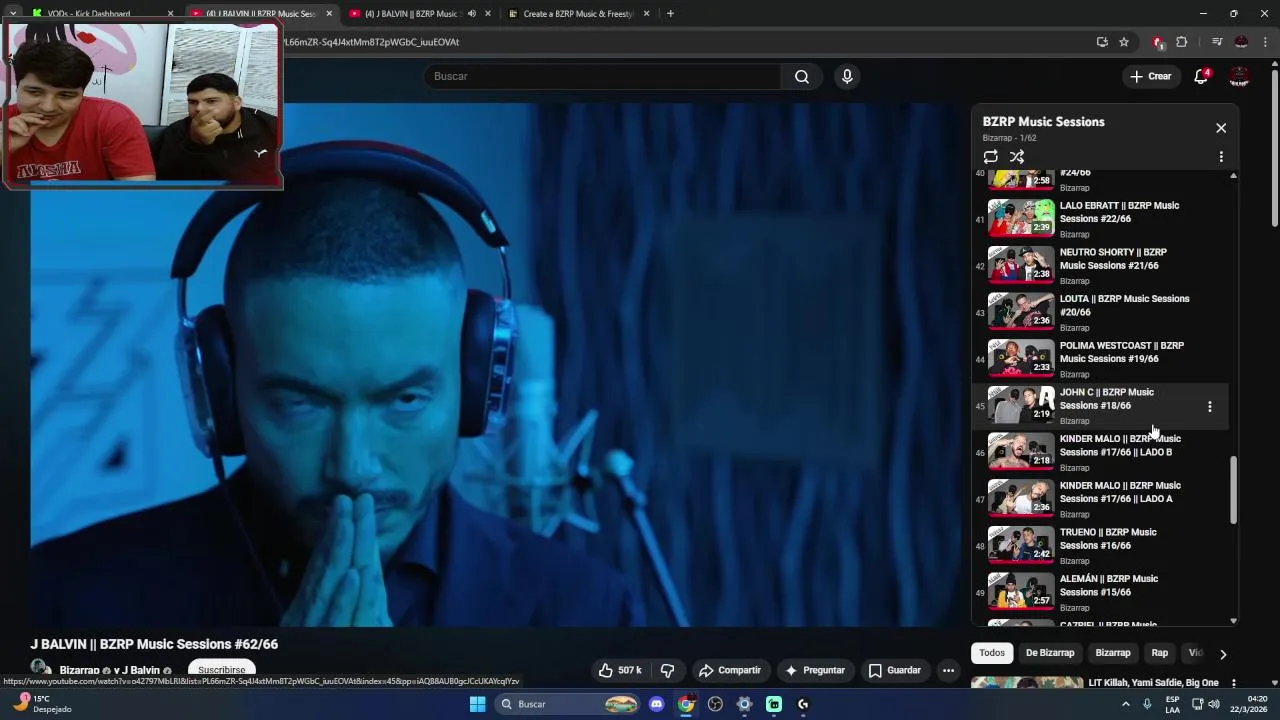Dislike the J BALVIN video
The width and height of the screenshot is (1280, 720).
point(667,670)
